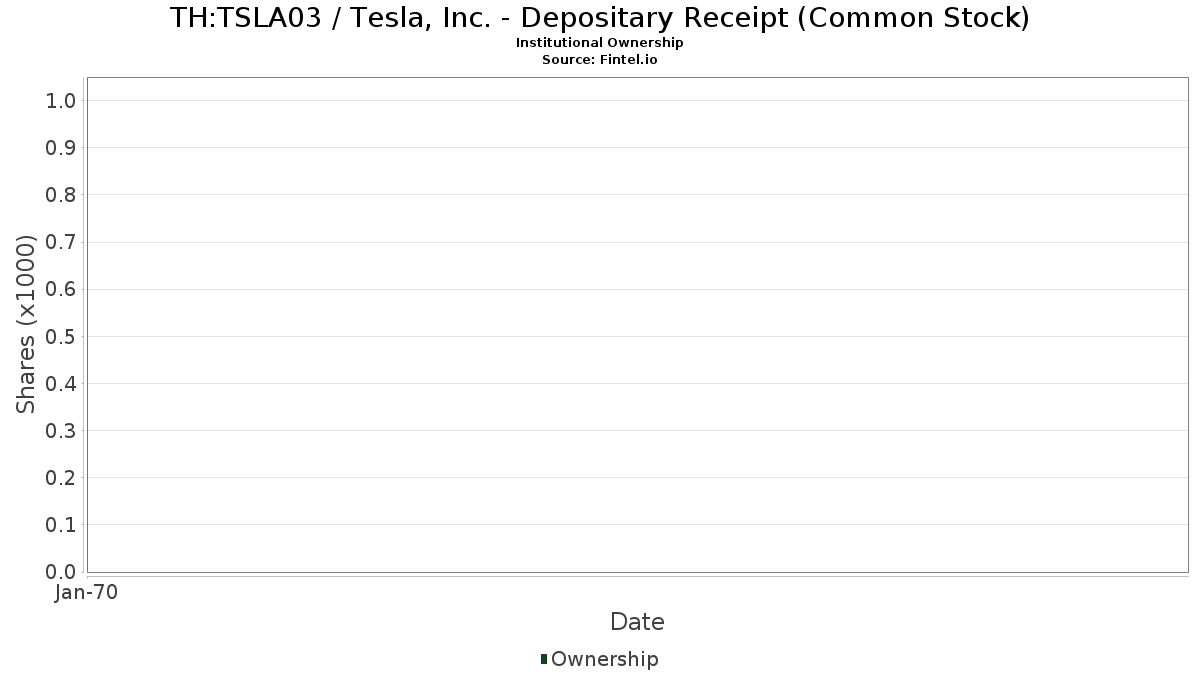The image size is (1200, 675).
Task: Click the TH:TSLA03 Tesla chart title
Action: click(x=600, y=17)
